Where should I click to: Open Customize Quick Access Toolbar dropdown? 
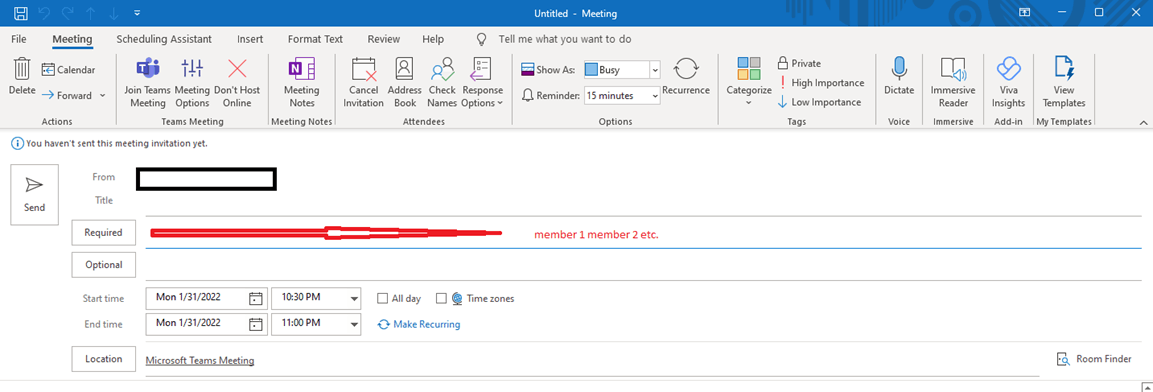138,13
